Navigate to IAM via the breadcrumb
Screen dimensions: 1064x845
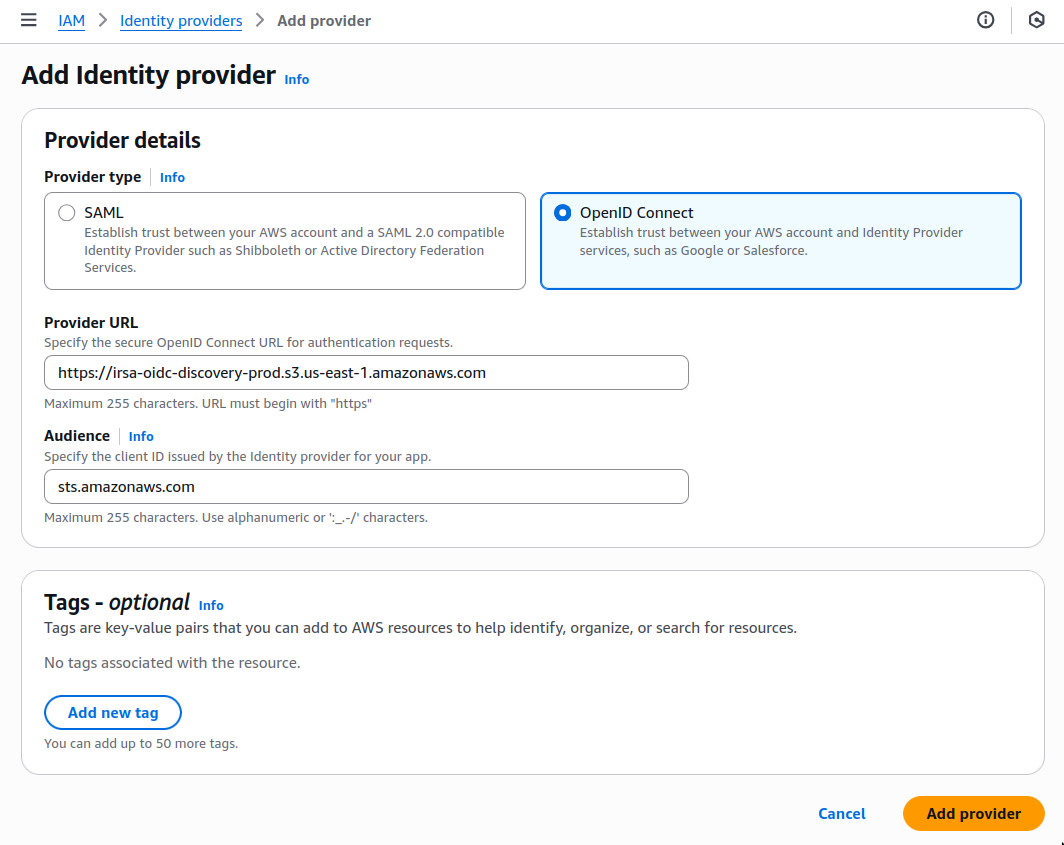(x=71, y=20)
